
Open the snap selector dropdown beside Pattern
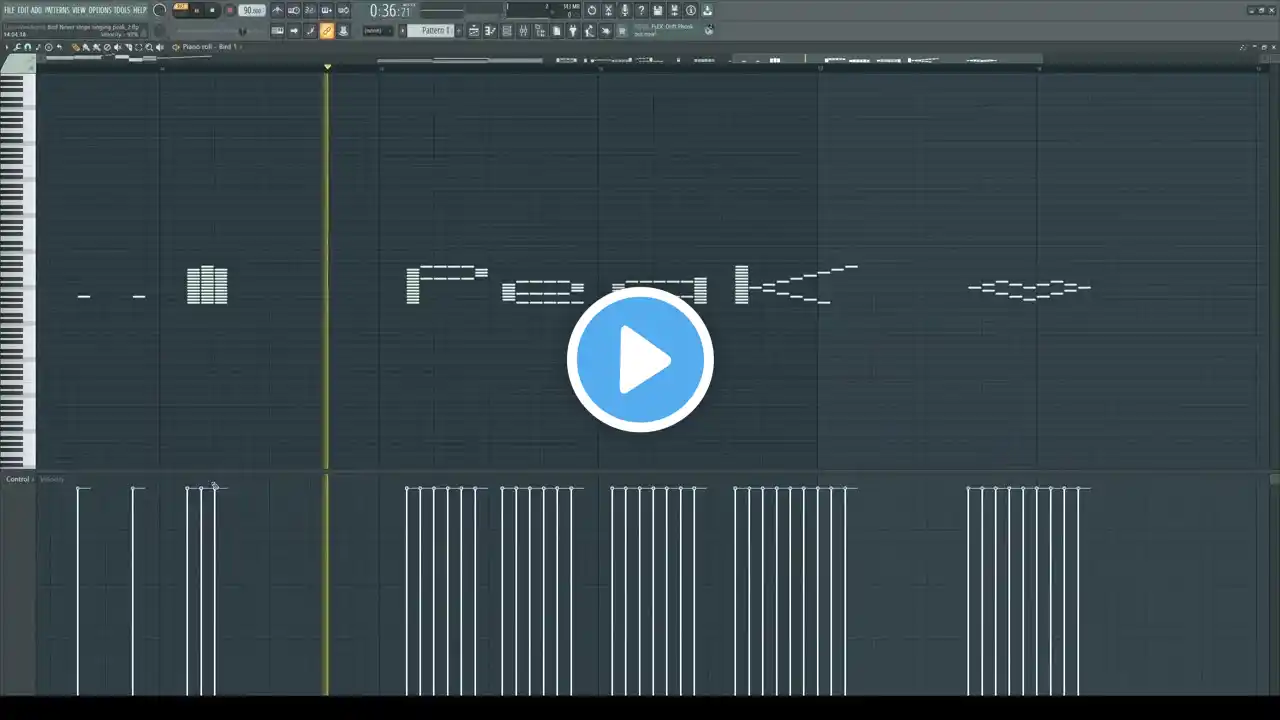tap(378, 30)
